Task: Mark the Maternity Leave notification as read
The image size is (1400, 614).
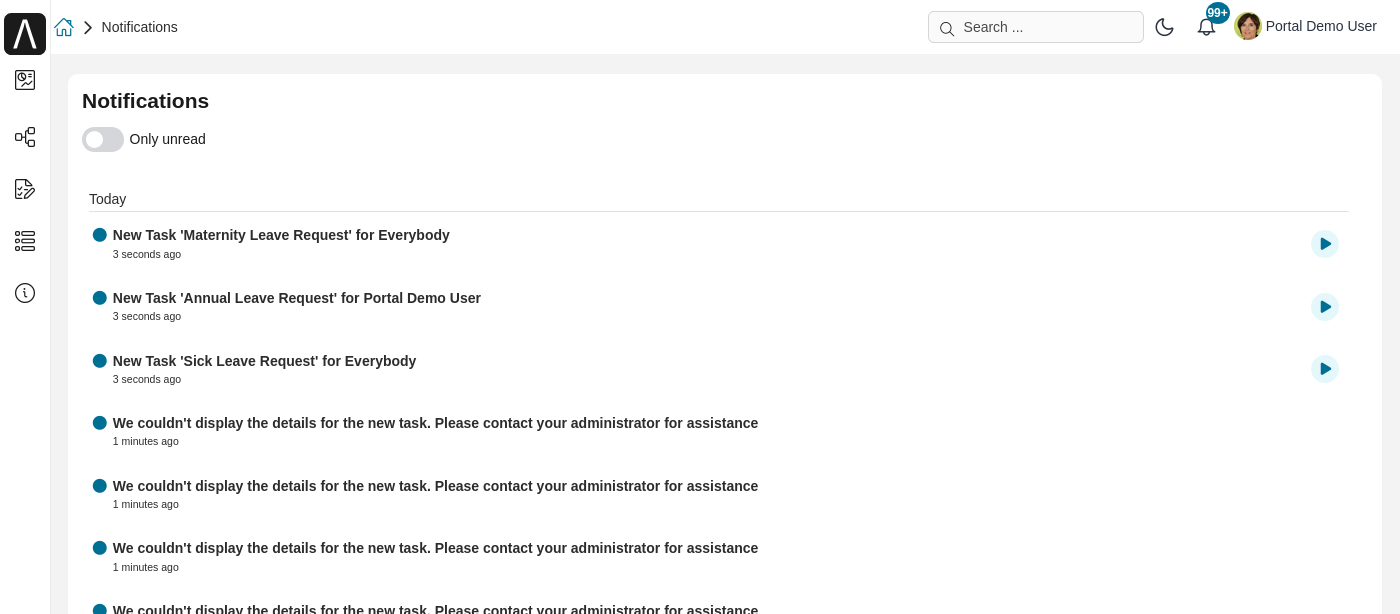Action: 100,235
